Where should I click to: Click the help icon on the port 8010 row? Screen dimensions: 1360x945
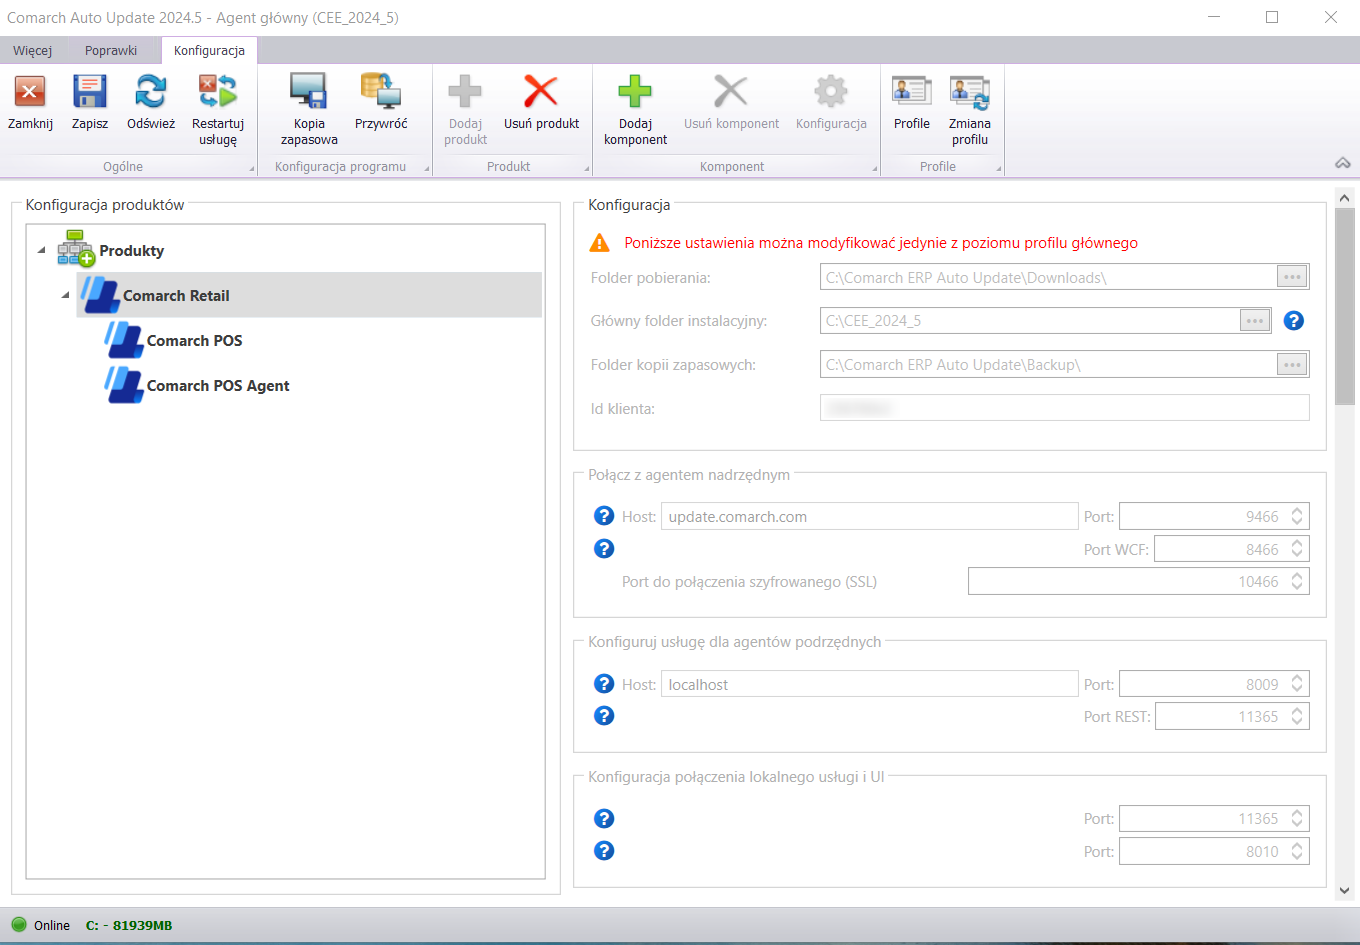click(604, 851)
